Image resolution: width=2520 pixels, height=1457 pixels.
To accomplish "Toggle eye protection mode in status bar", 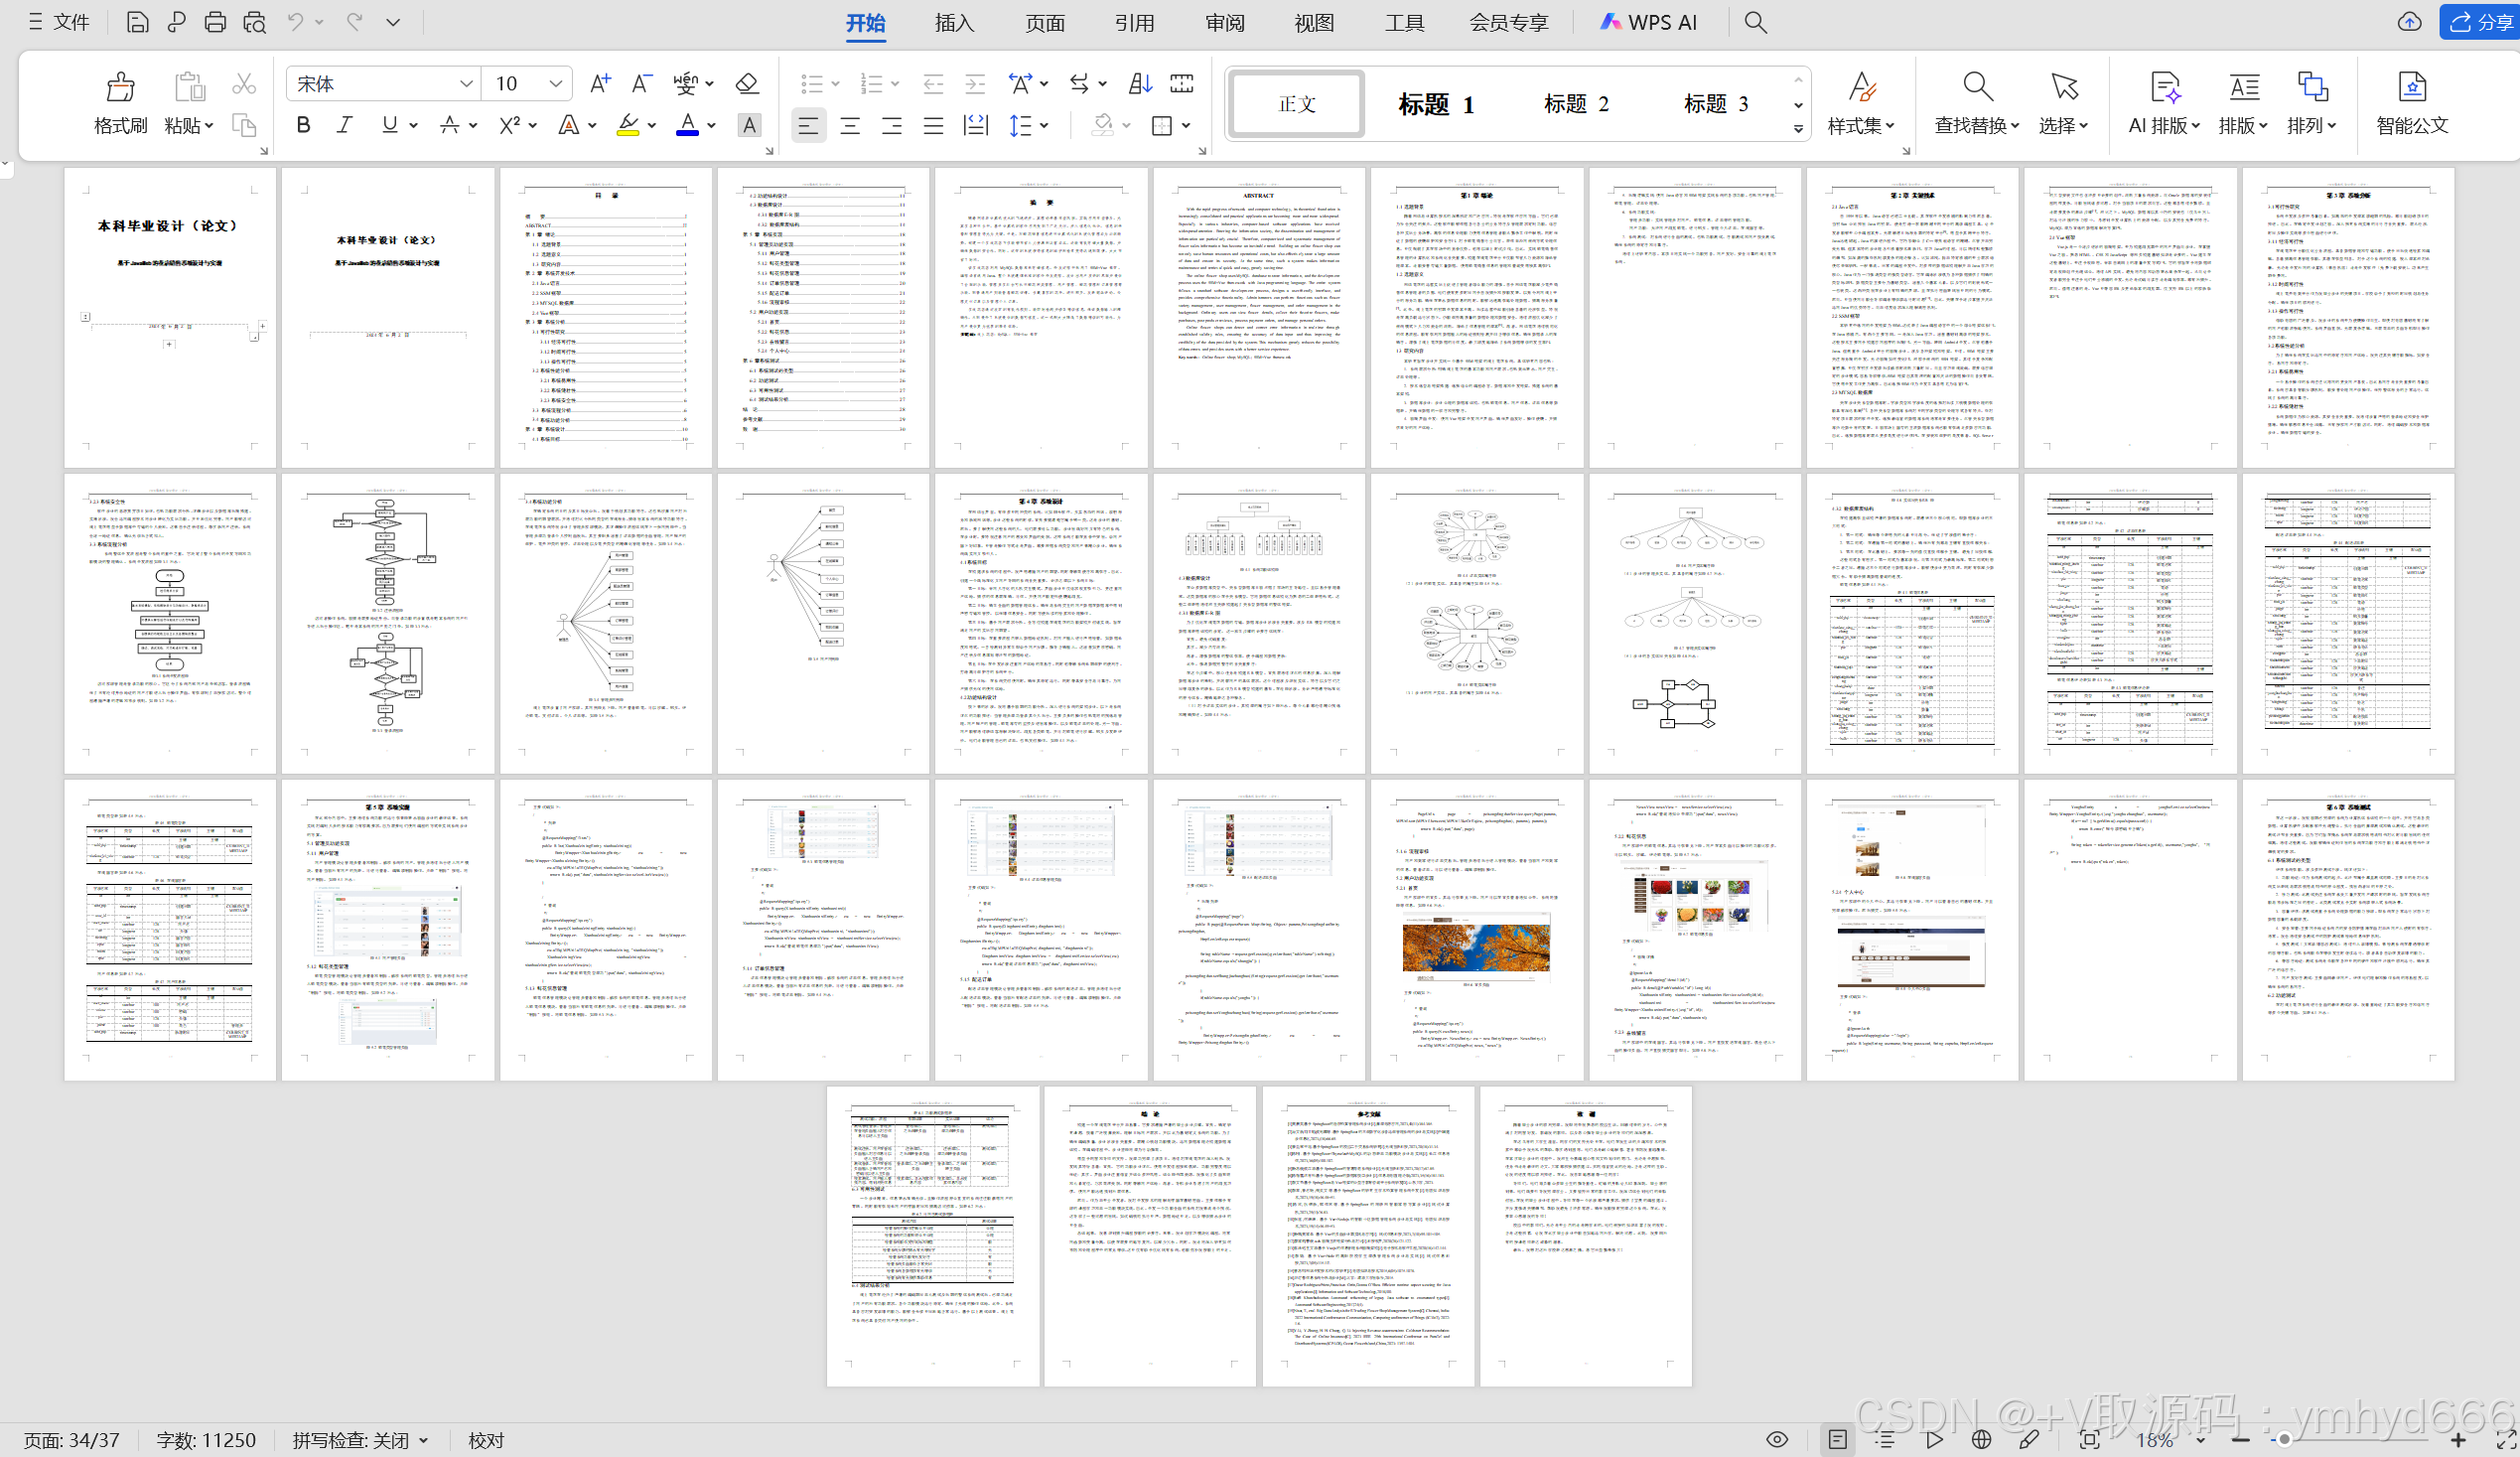I will coord(1776,1439).
